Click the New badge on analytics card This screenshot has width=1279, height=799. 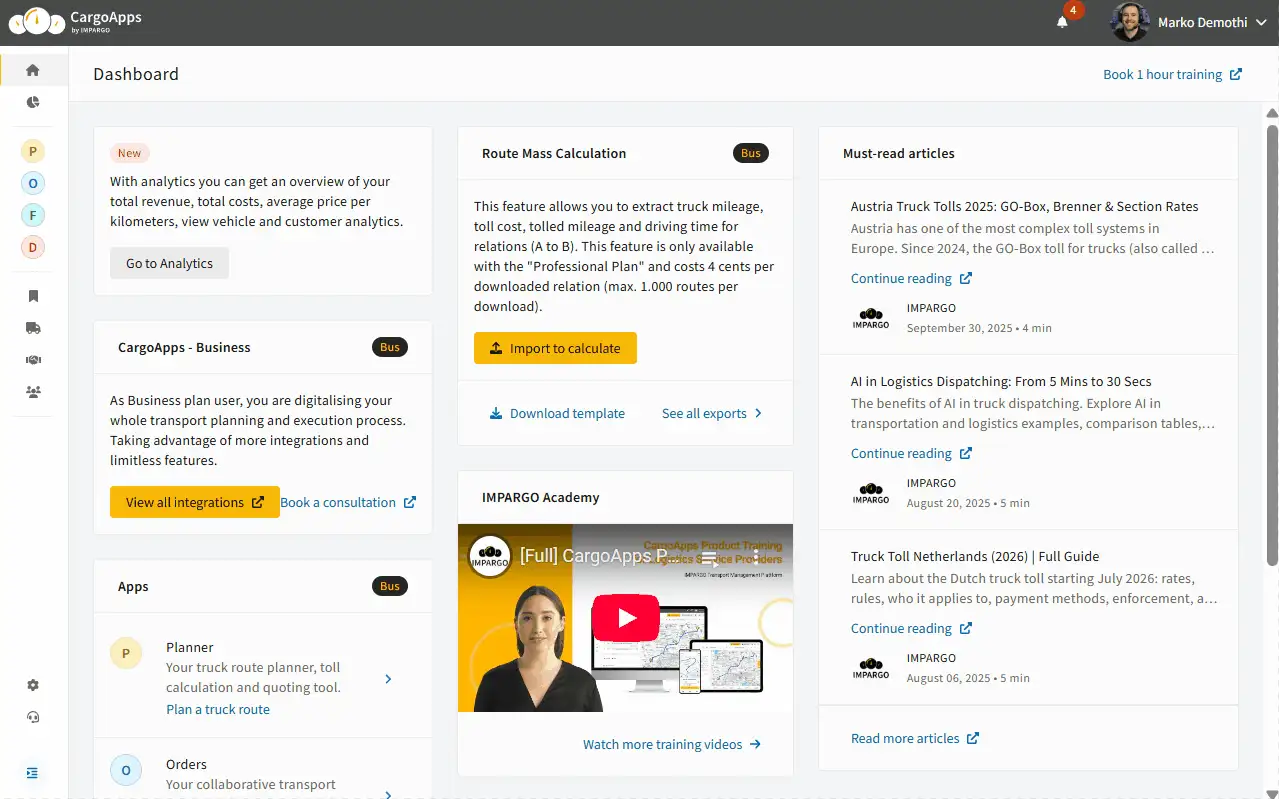(x=130, y=153)
